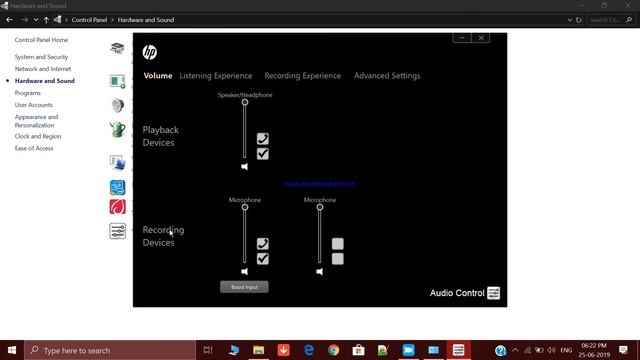Viewport: 640px width, 360px height.
Task: Open Appearance and Personalization category
Action: (36, 121)
